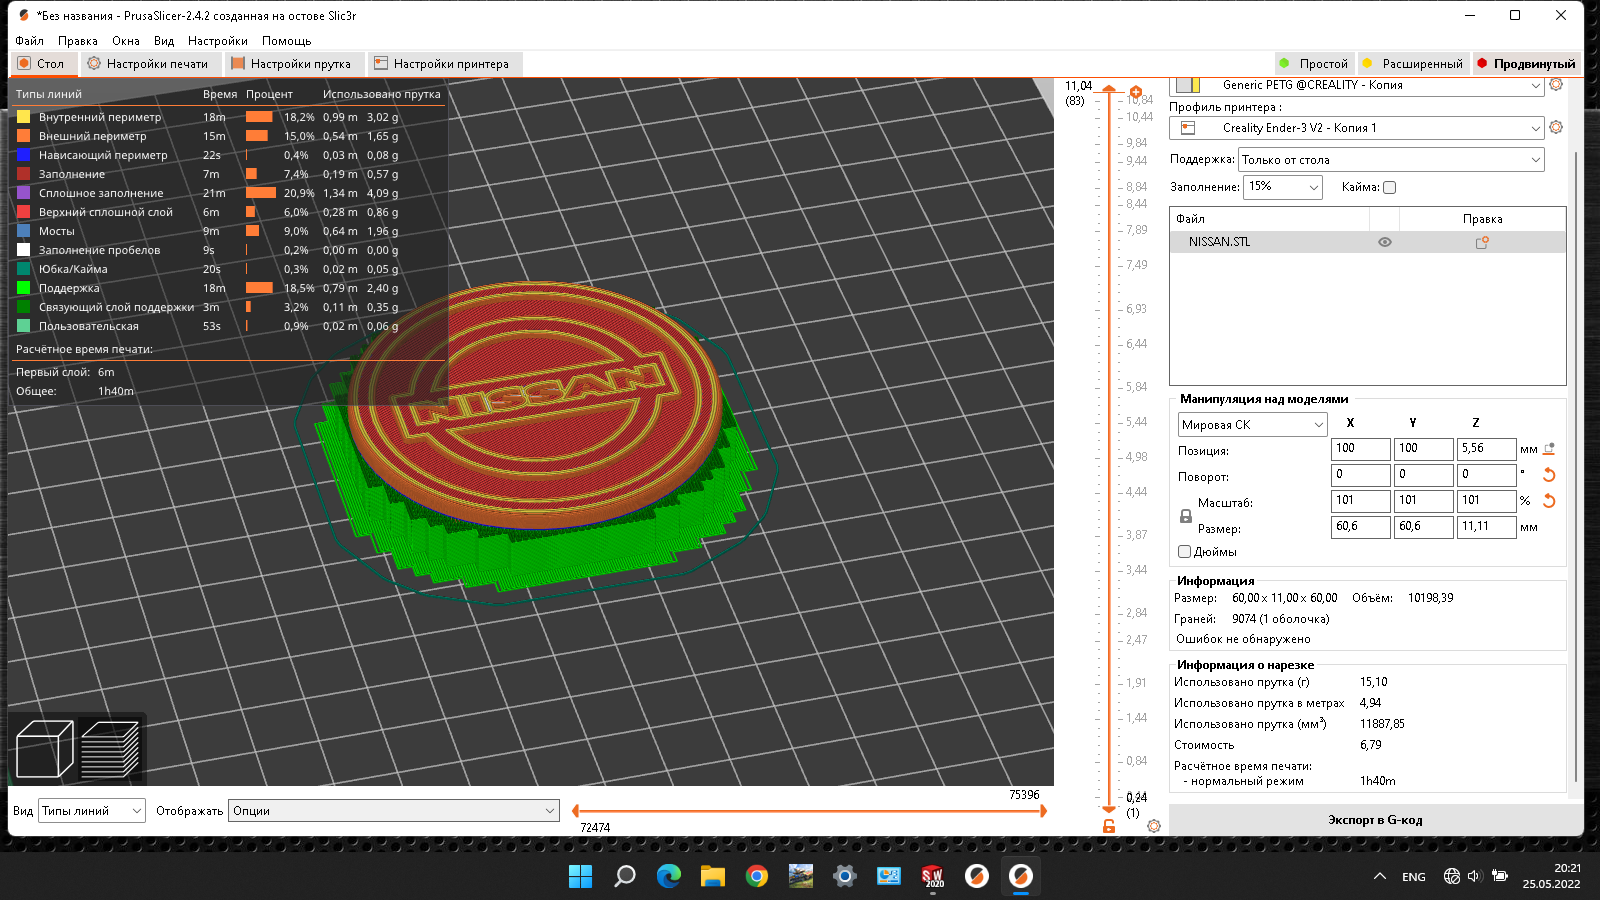The image size is (1600, 900).
Task: Click the size Z field with 11,11
Action: point(1487,527)
